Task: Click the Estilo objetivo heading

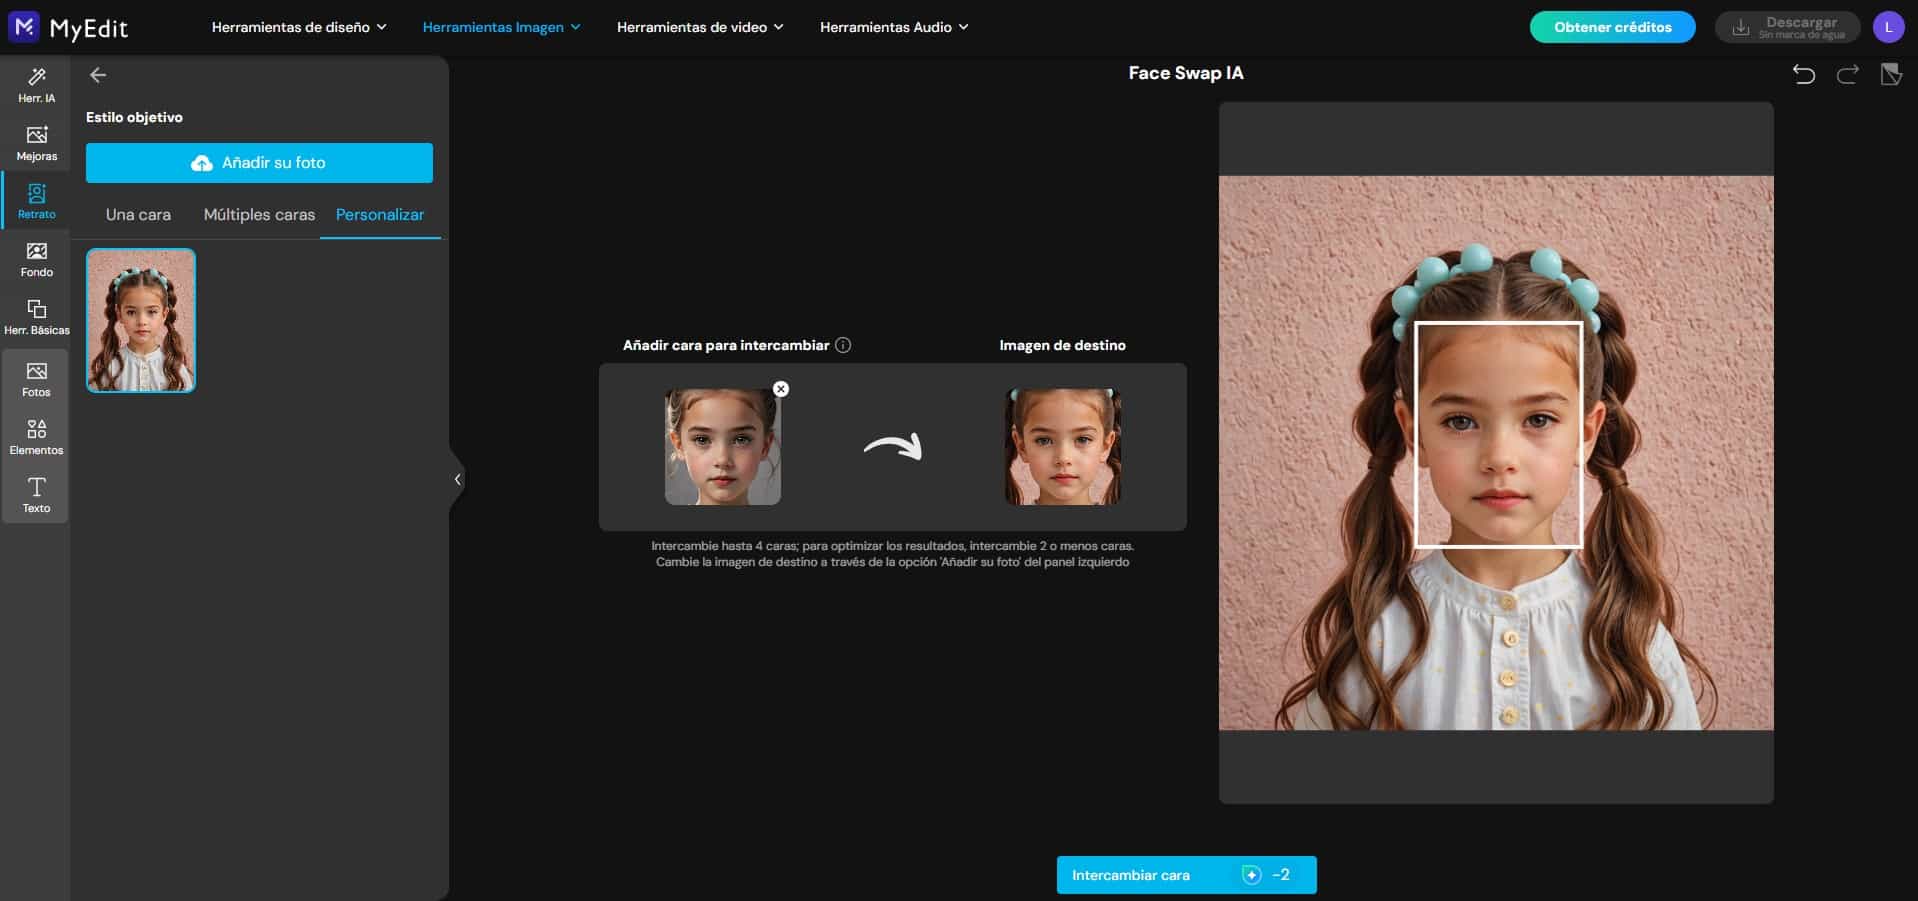Action: point(134,117)
